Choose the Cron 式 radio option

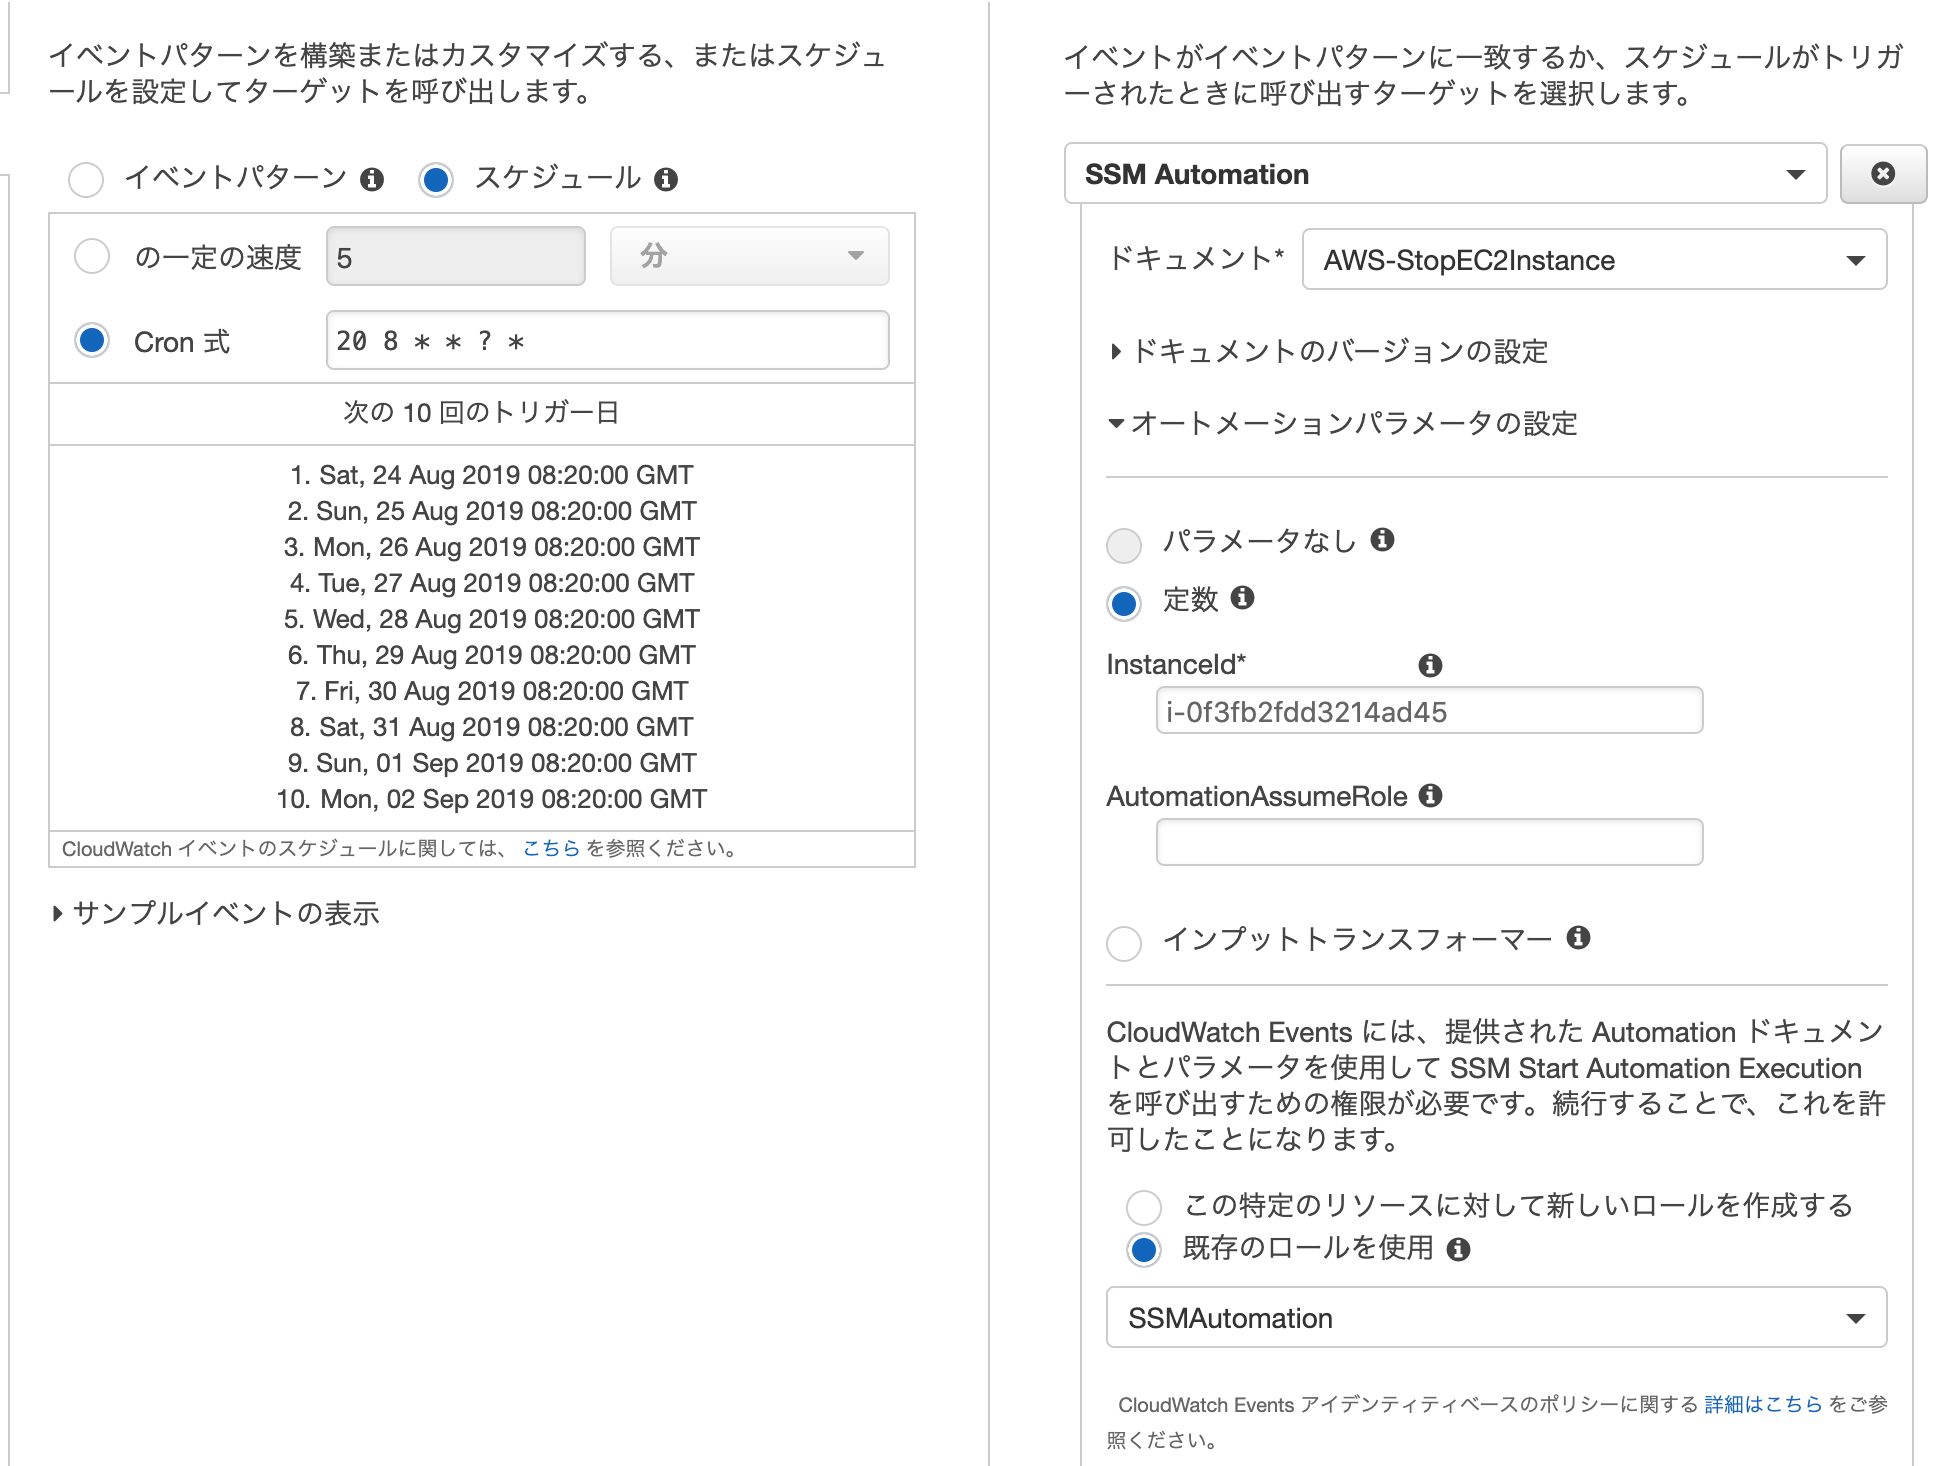point(92,341)
